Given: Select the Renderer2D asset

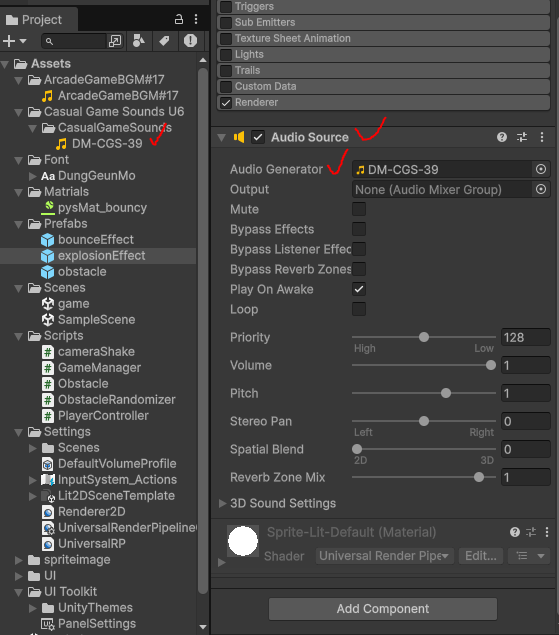Looking at the screenshot, I should [x=83, y=512].
